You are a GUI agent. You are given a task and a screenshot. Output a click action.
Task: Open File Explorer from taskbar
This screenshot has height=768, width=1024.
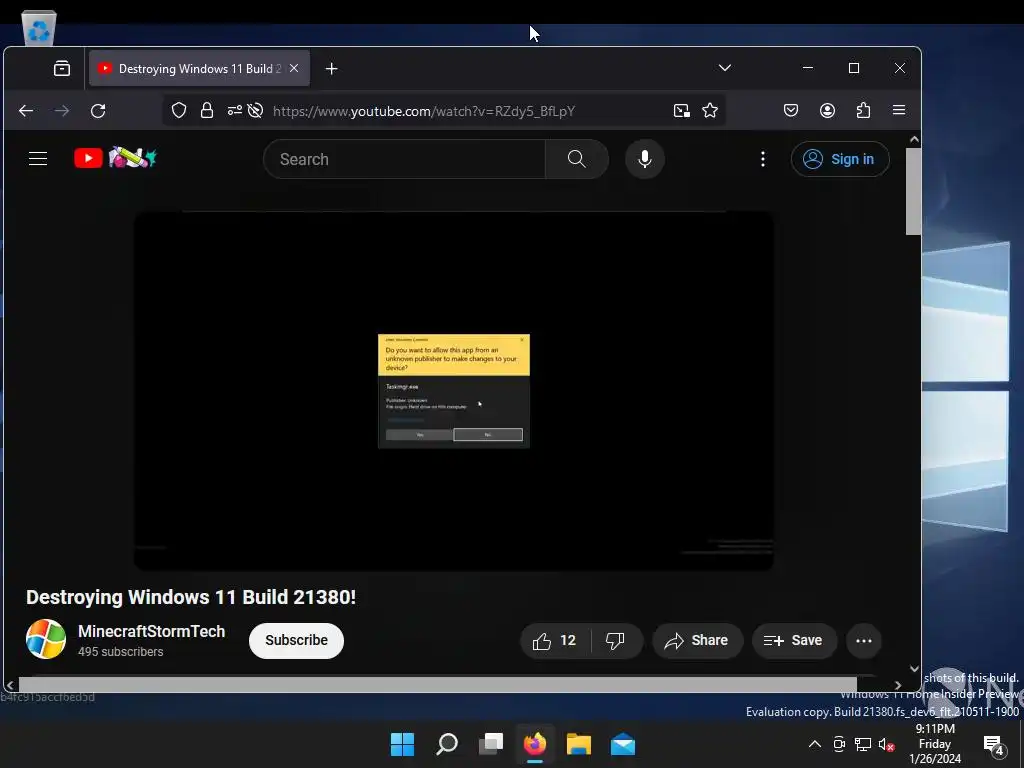[x=579, y=744]
